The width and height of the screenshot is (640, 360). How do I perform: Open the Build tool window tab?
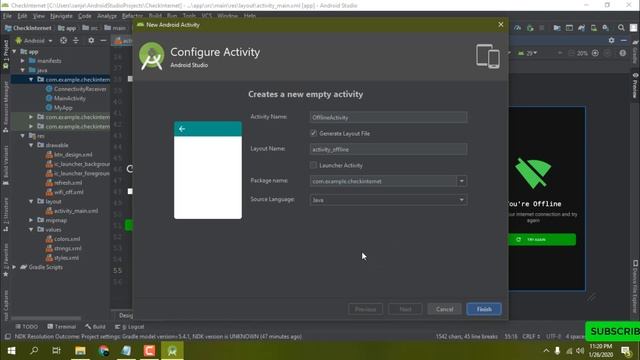pyautogui.click(x=96, y=327)
